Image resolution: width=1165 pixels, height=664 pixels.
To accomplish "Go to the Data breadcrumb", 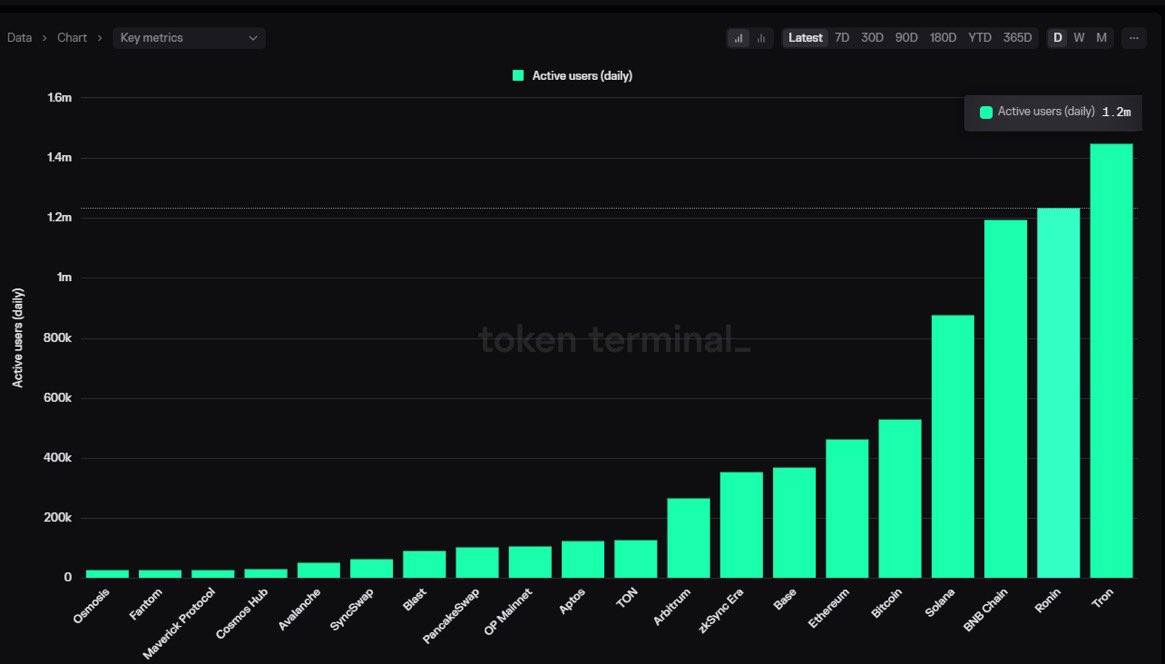I will pyautogui.click(x=19, y=38).
